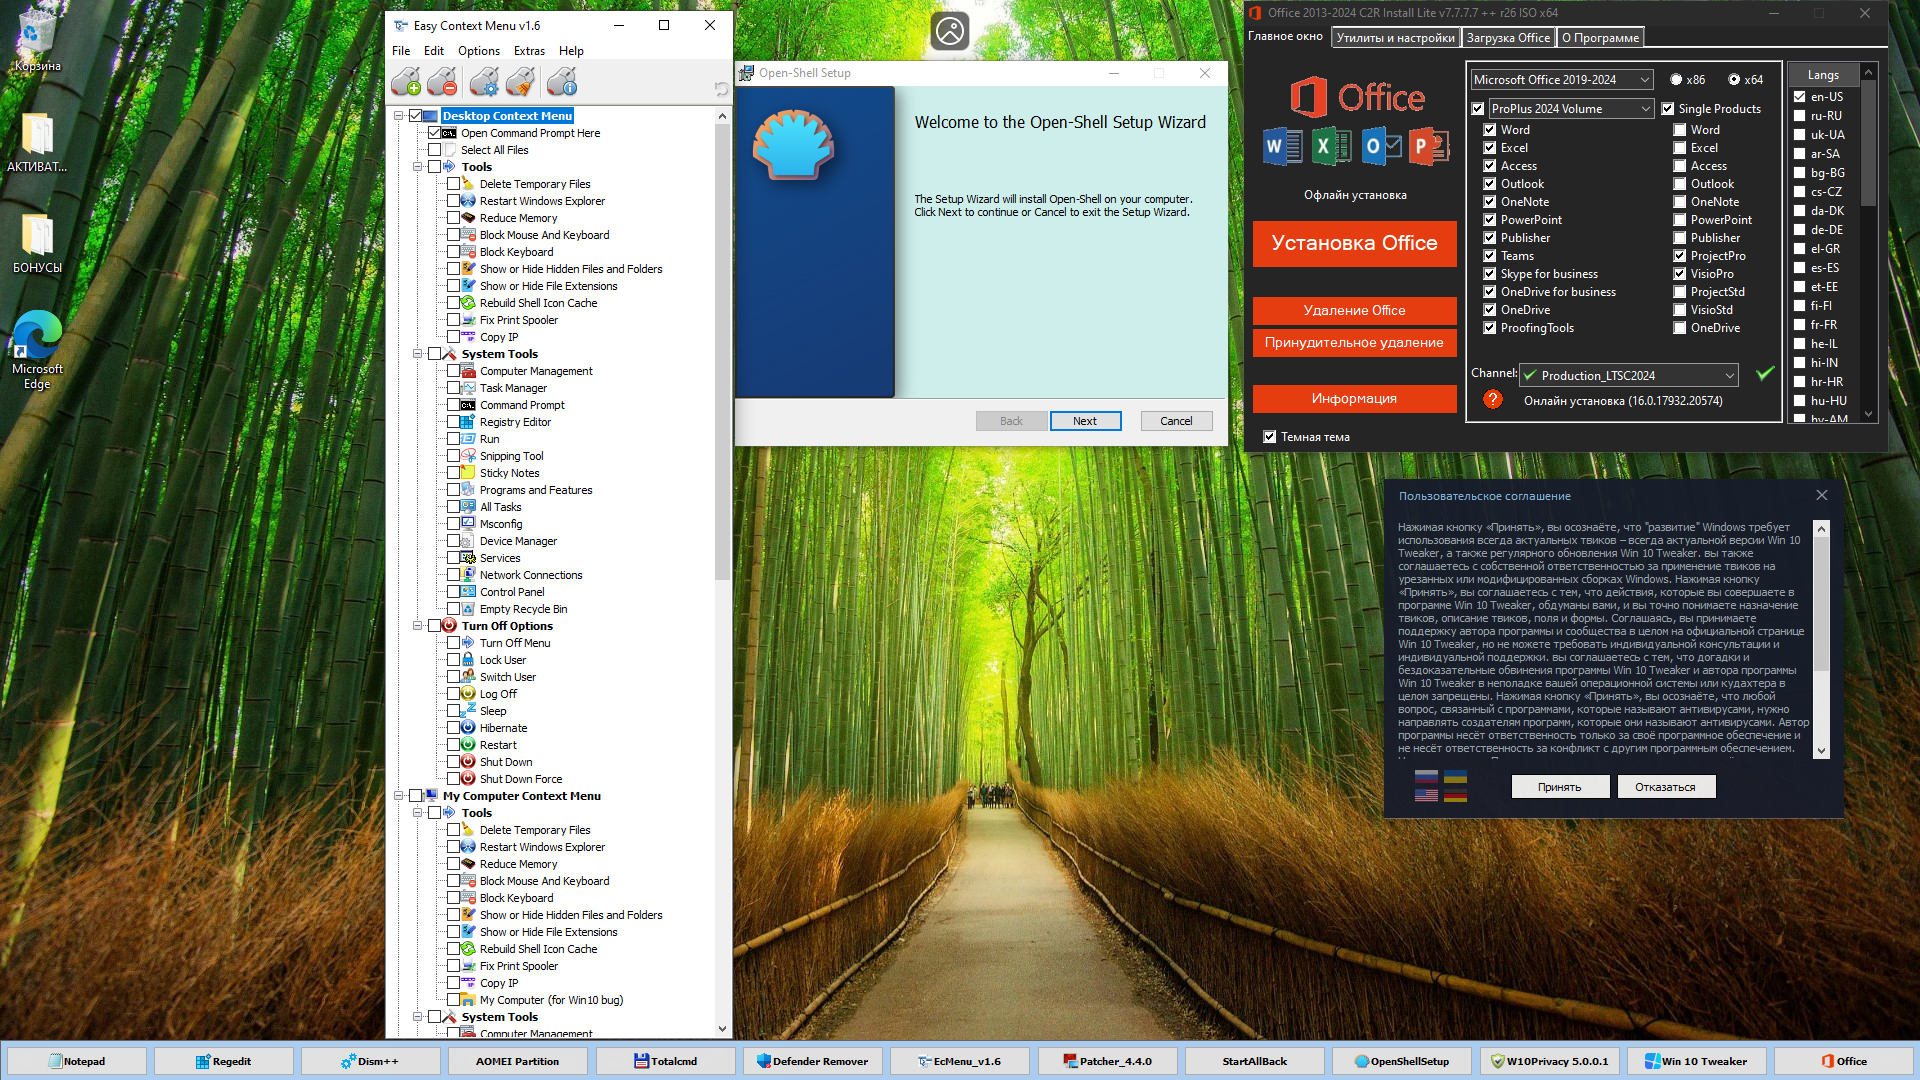The image size is (1920, 1080).
Task: Click the red minus mouse toolbar icon
Action: click(442, 81)
